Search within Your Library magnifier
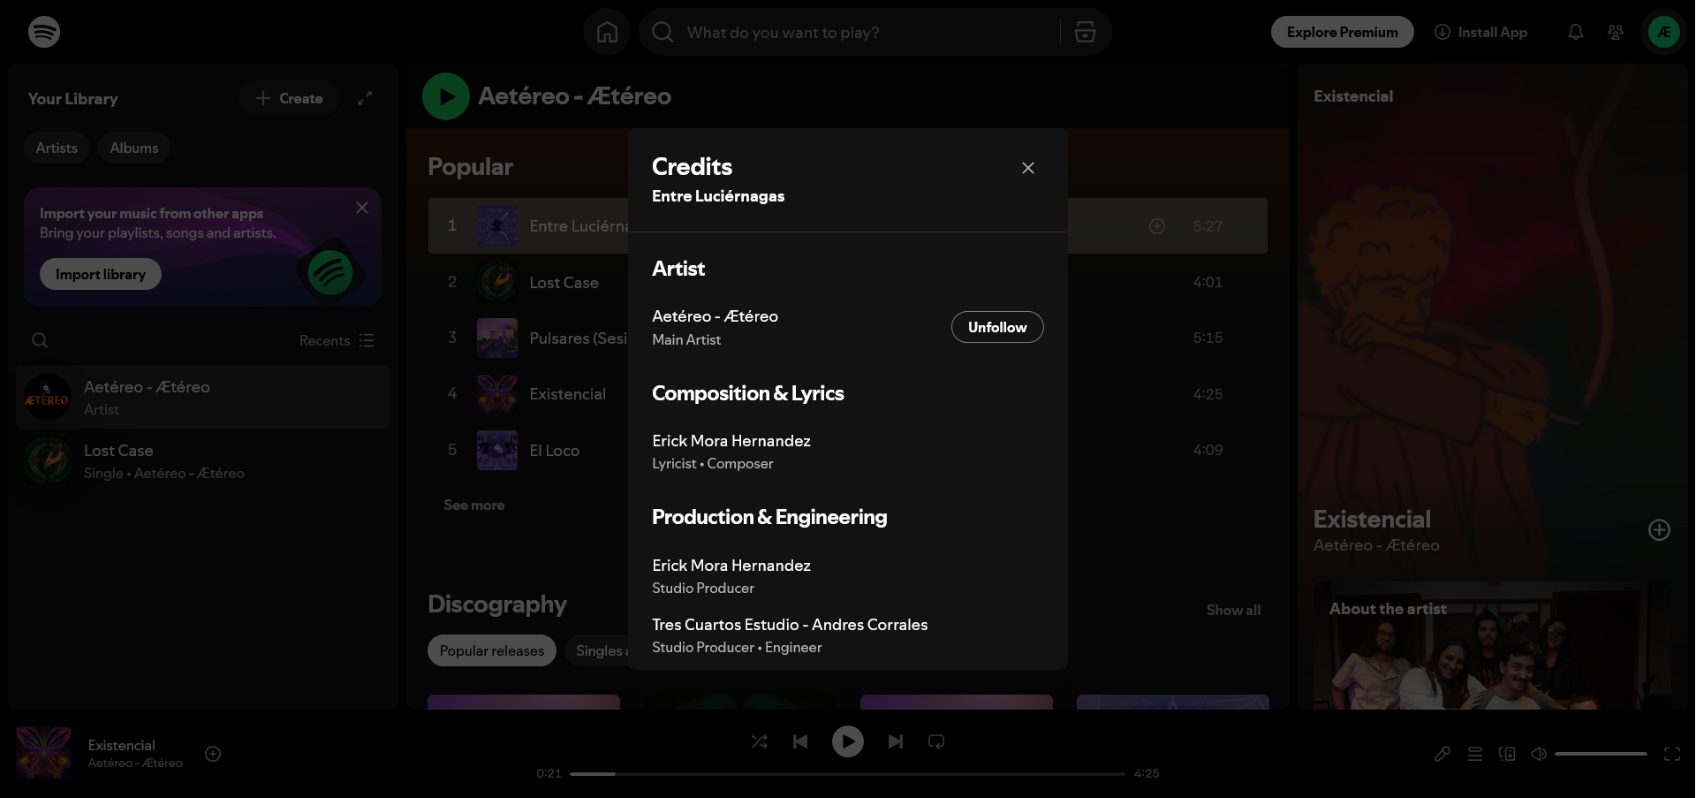This screenshot has height=798, width=1696. tap(40, 340)
